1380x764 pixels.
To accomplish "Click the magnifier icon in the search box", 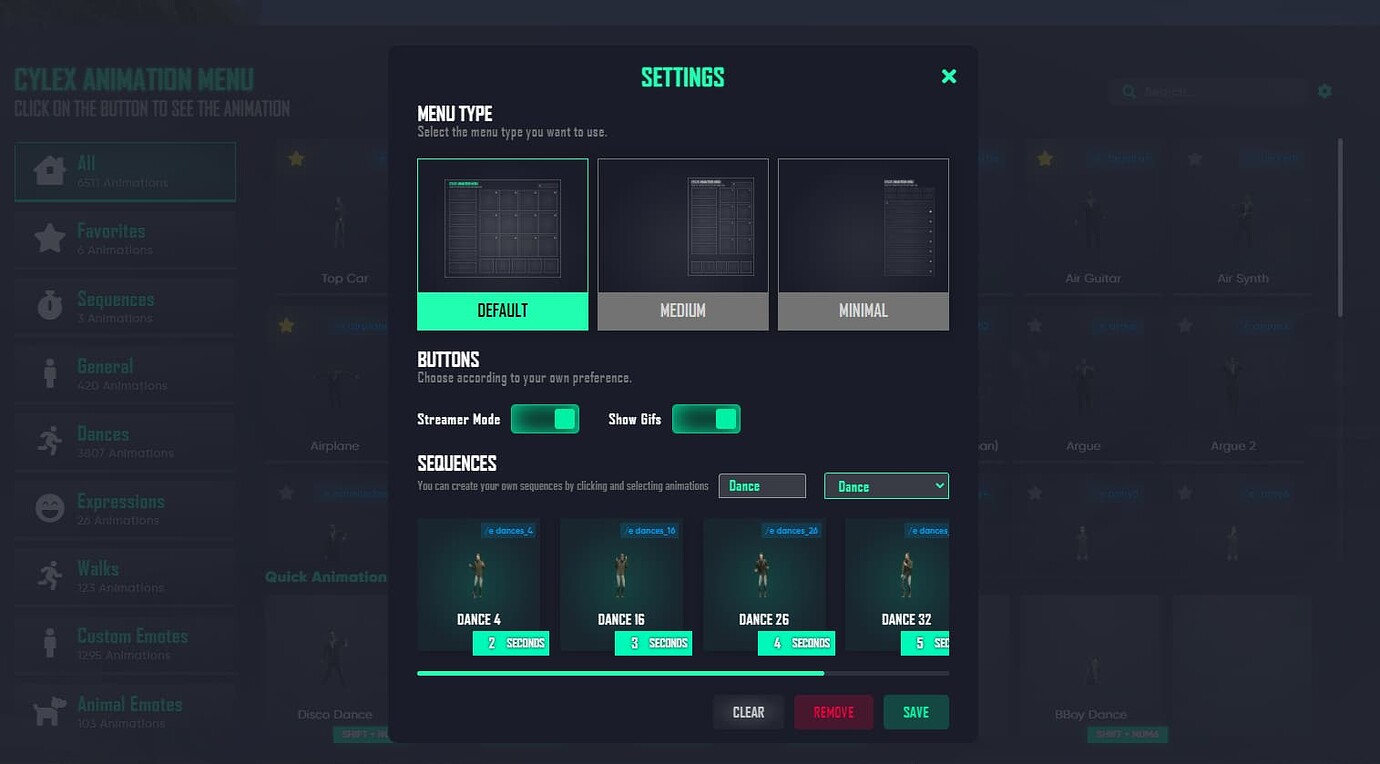I will point(1129,92).
